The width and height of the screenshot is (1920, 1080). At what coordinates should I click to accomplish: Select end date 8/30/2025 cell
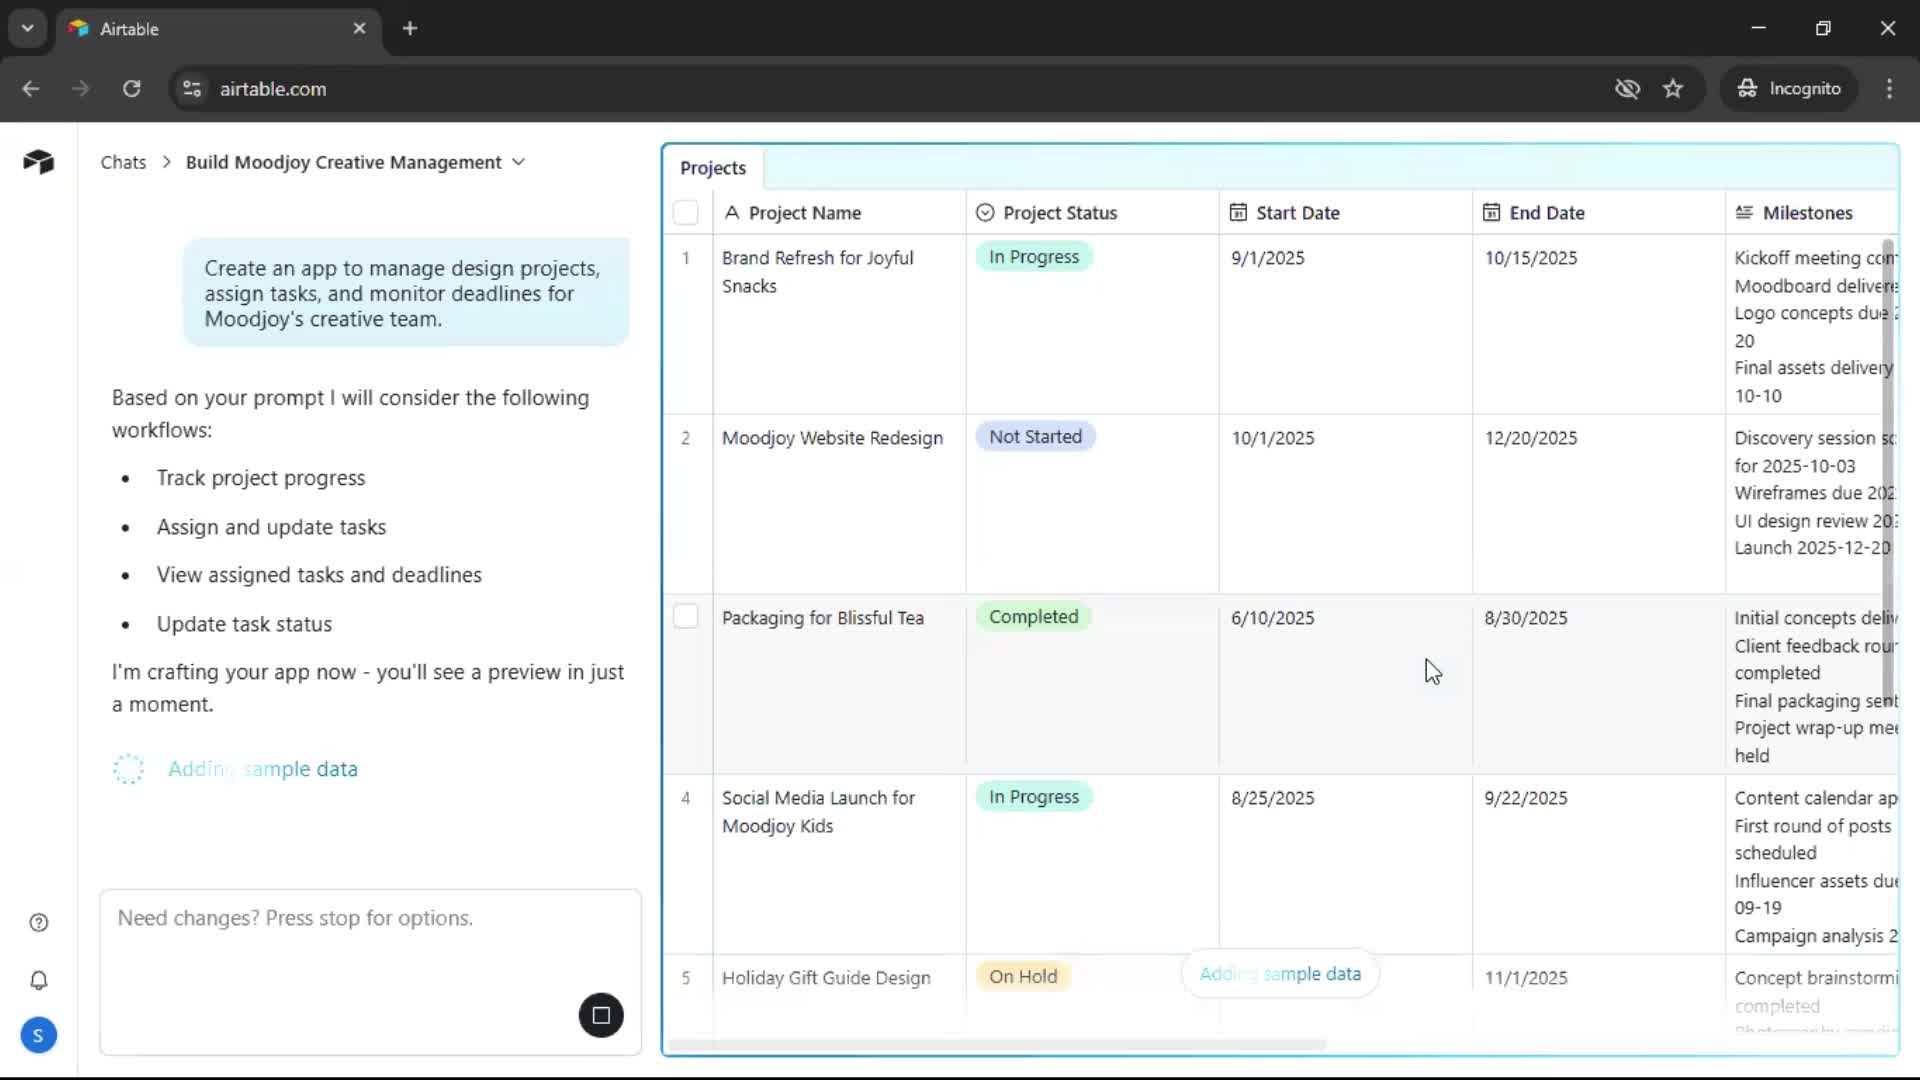[x=1599, y=685]
